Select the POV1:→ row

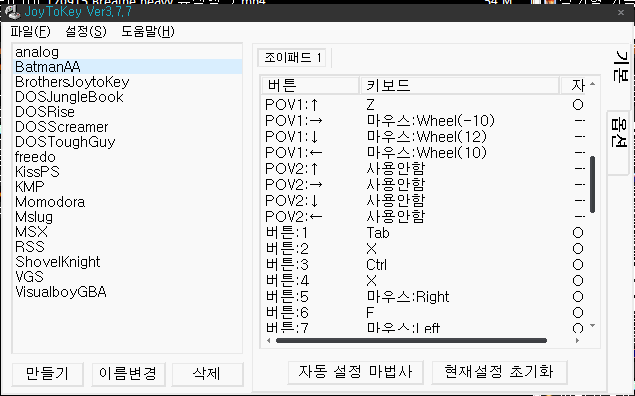pyautogui.click(x=424, y=121)
